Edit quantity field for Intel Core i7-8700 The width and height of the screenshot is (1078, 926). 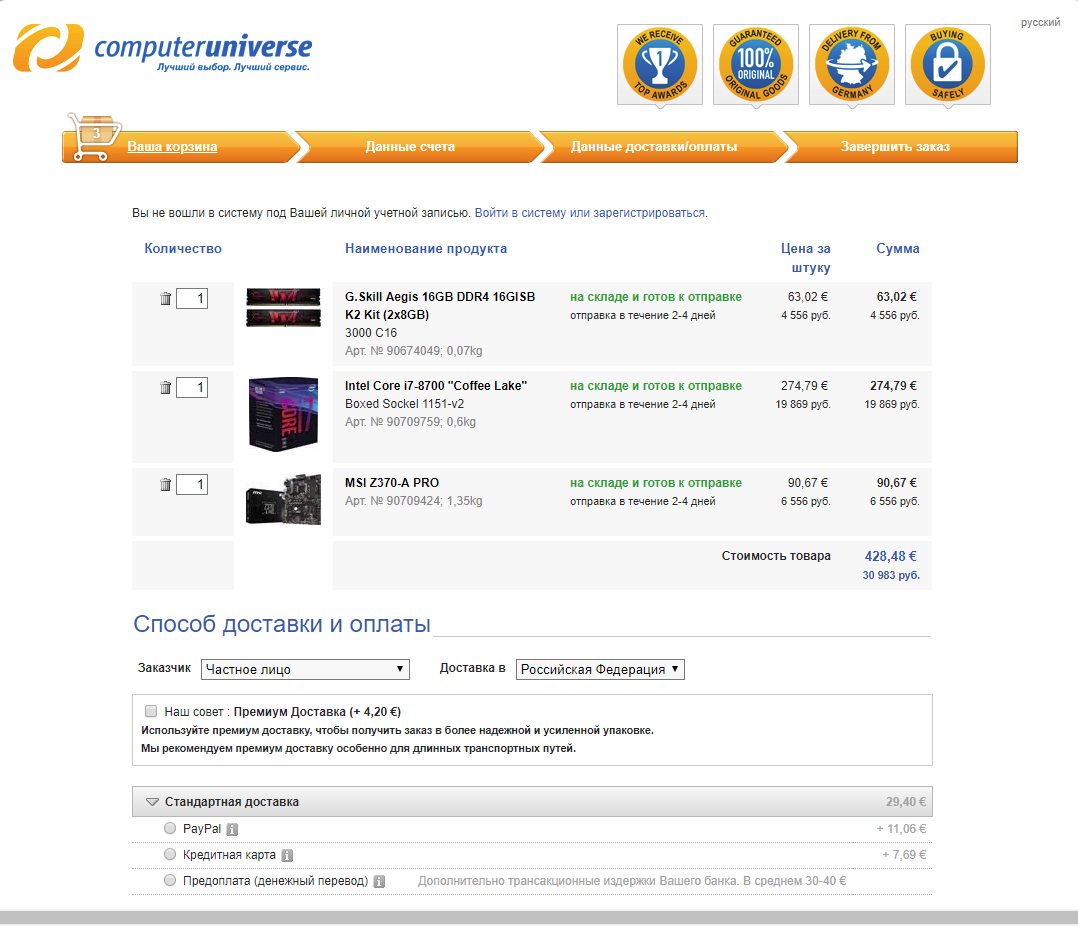192,388
